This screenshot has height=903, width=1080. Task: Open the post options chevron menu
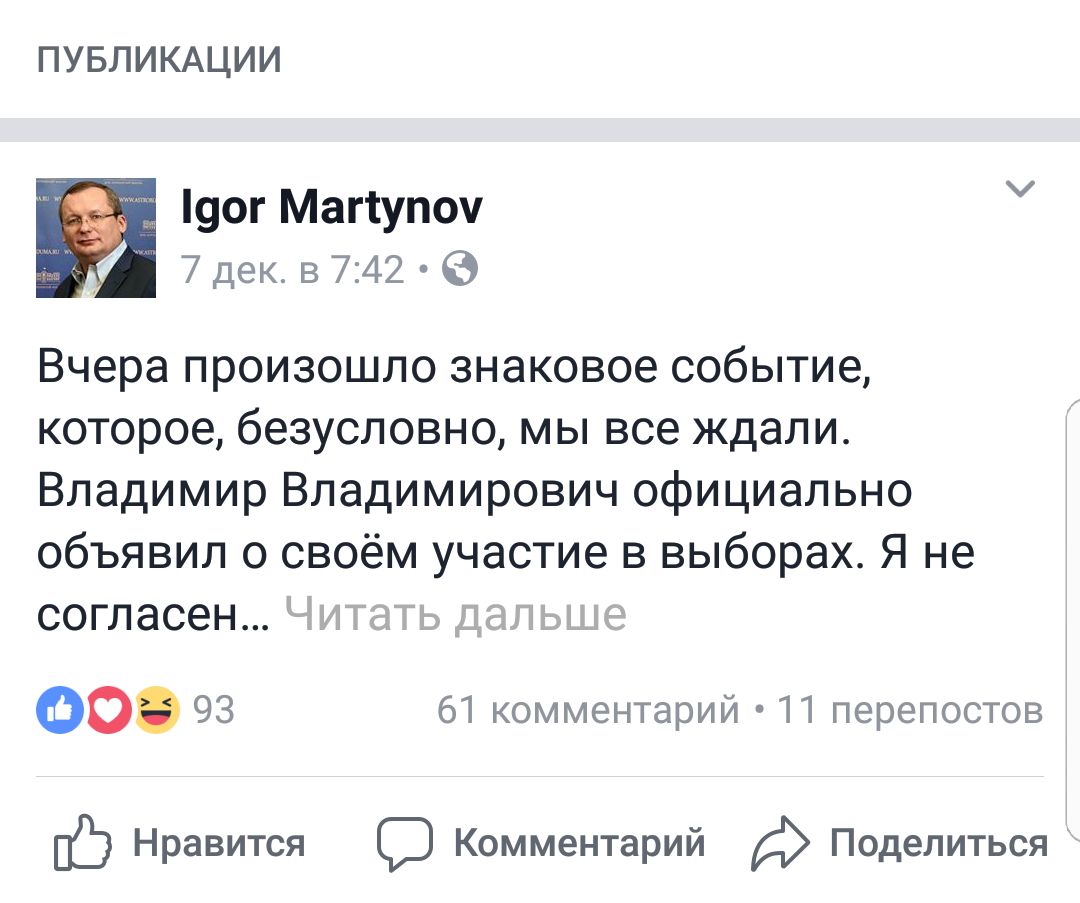click(x=1020, y=189)
